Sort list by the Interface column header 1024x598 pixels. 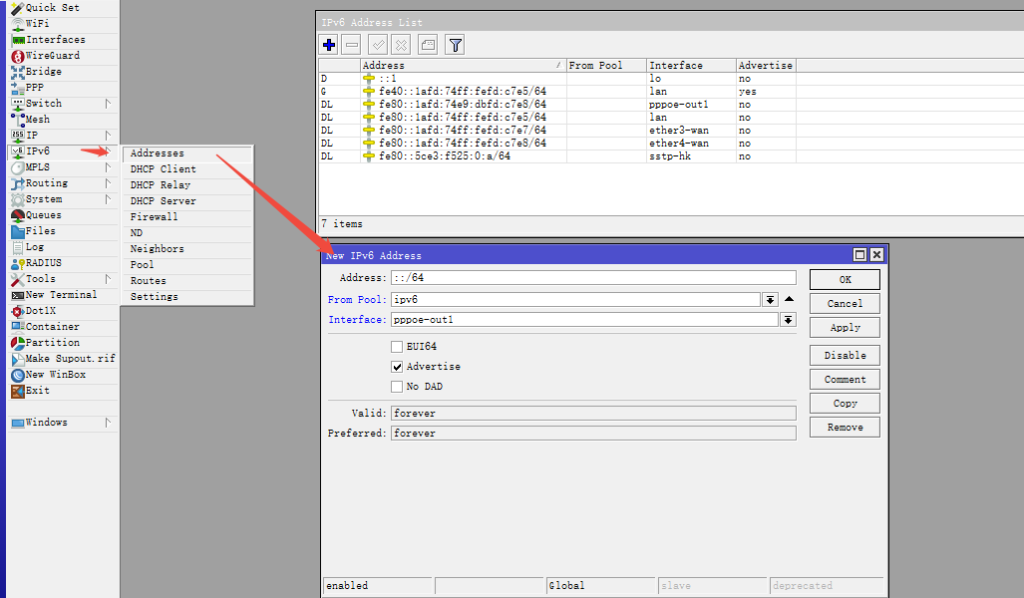click(690, 66)
